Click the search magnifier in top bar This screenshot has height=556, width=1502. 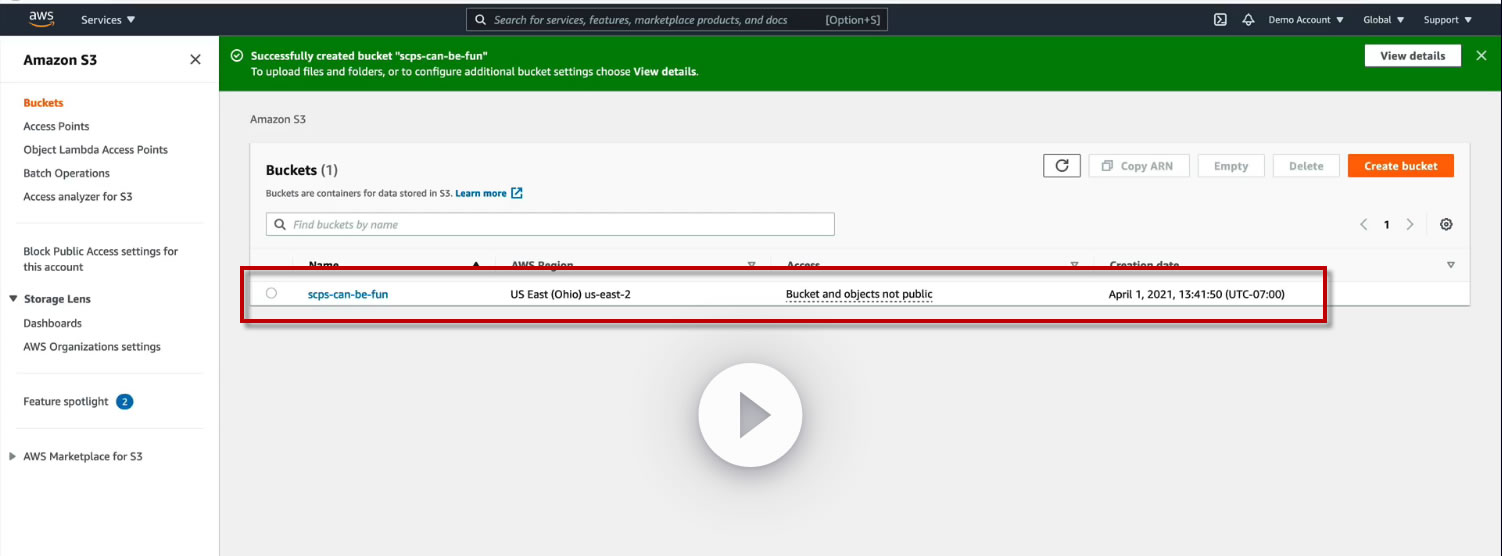pos(480,20)
